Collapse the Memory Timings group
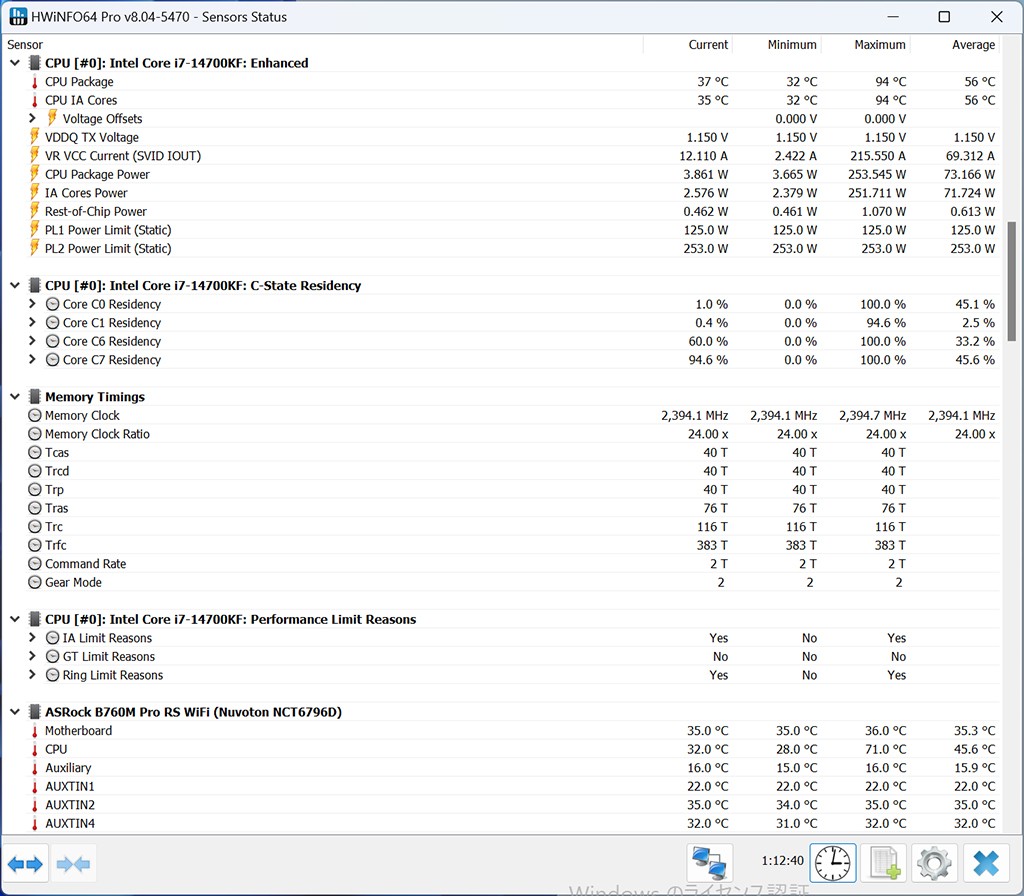This screenshot has width=1024, height=896. point(15,398)
